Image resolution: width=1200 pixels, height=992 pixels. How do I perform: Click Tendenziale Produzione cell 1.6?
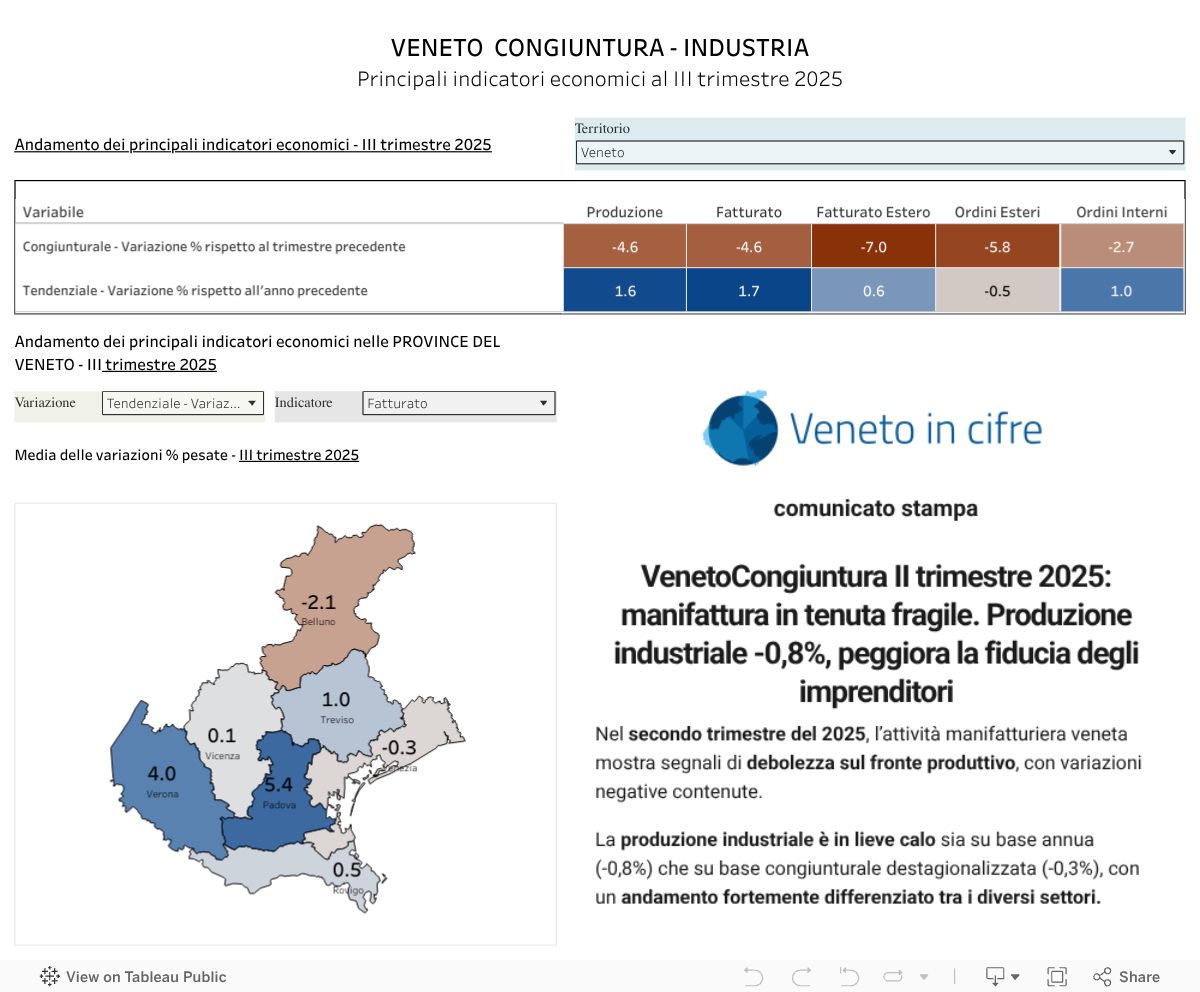point(625,290)
